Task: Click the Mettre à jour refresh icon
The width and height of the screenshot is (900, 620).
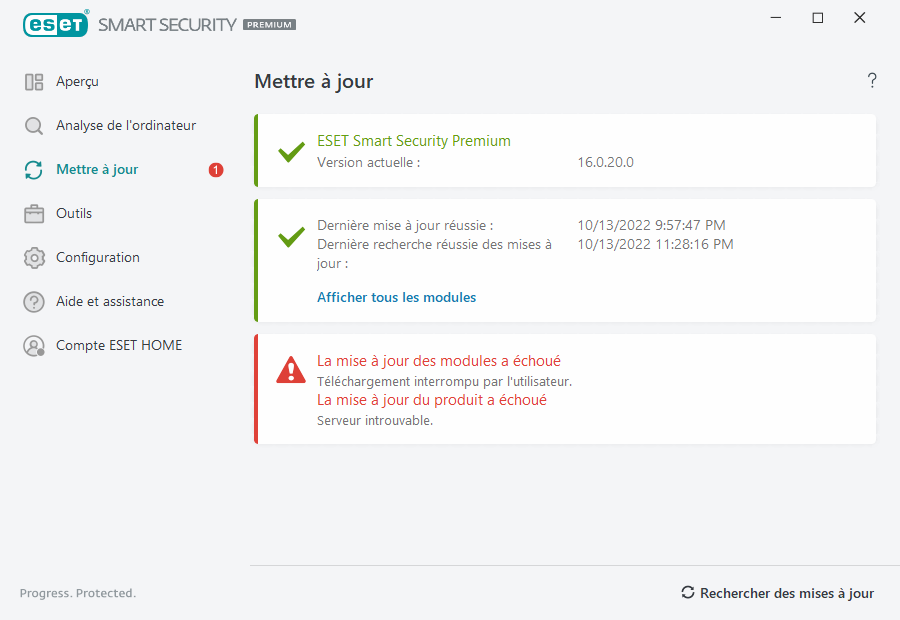Action: click(x=34, y=170)
